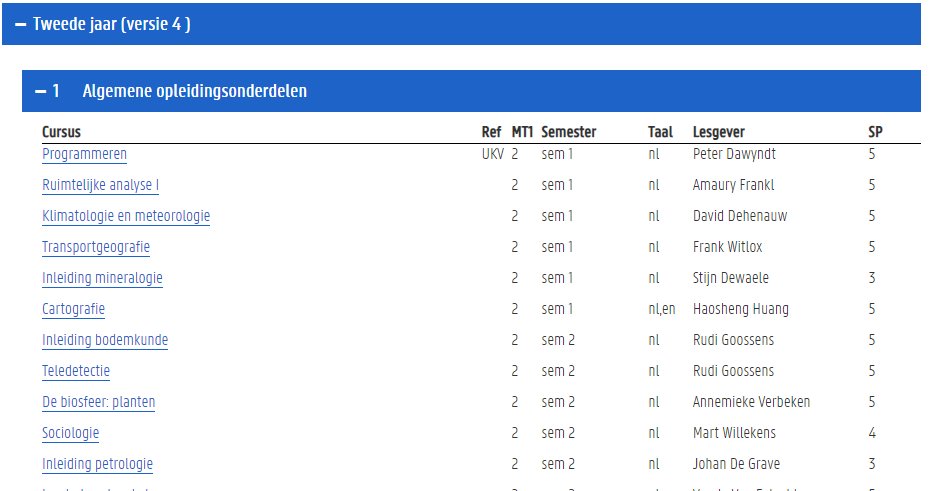
Task: Open De biosfeer: planten course
Action: click(x=98, y=403)
